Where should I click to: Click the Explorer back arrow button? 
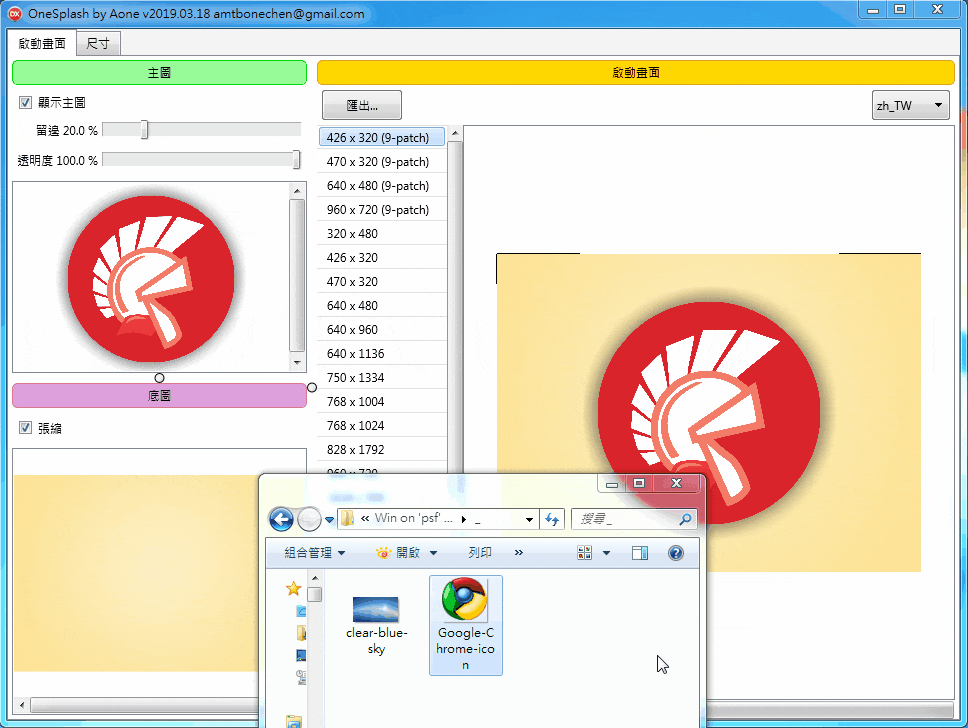pyautogui.click(x=281, y=519)
